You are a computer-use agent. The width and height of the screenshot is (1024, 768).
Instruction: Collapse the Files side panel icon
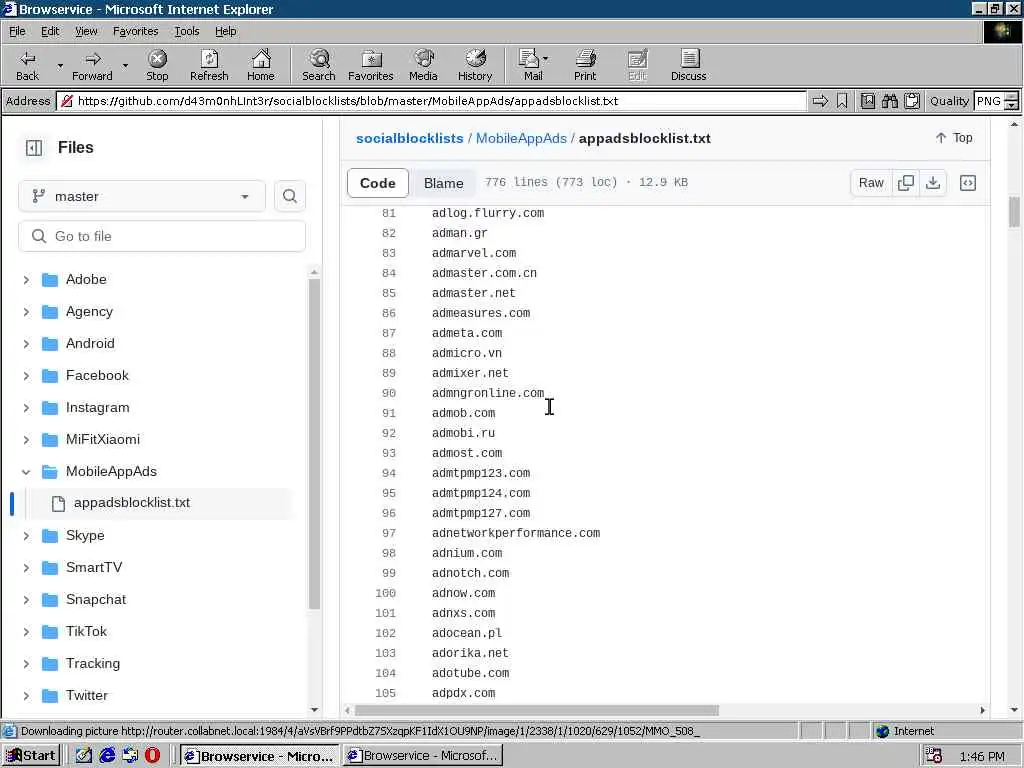(34, 148)
